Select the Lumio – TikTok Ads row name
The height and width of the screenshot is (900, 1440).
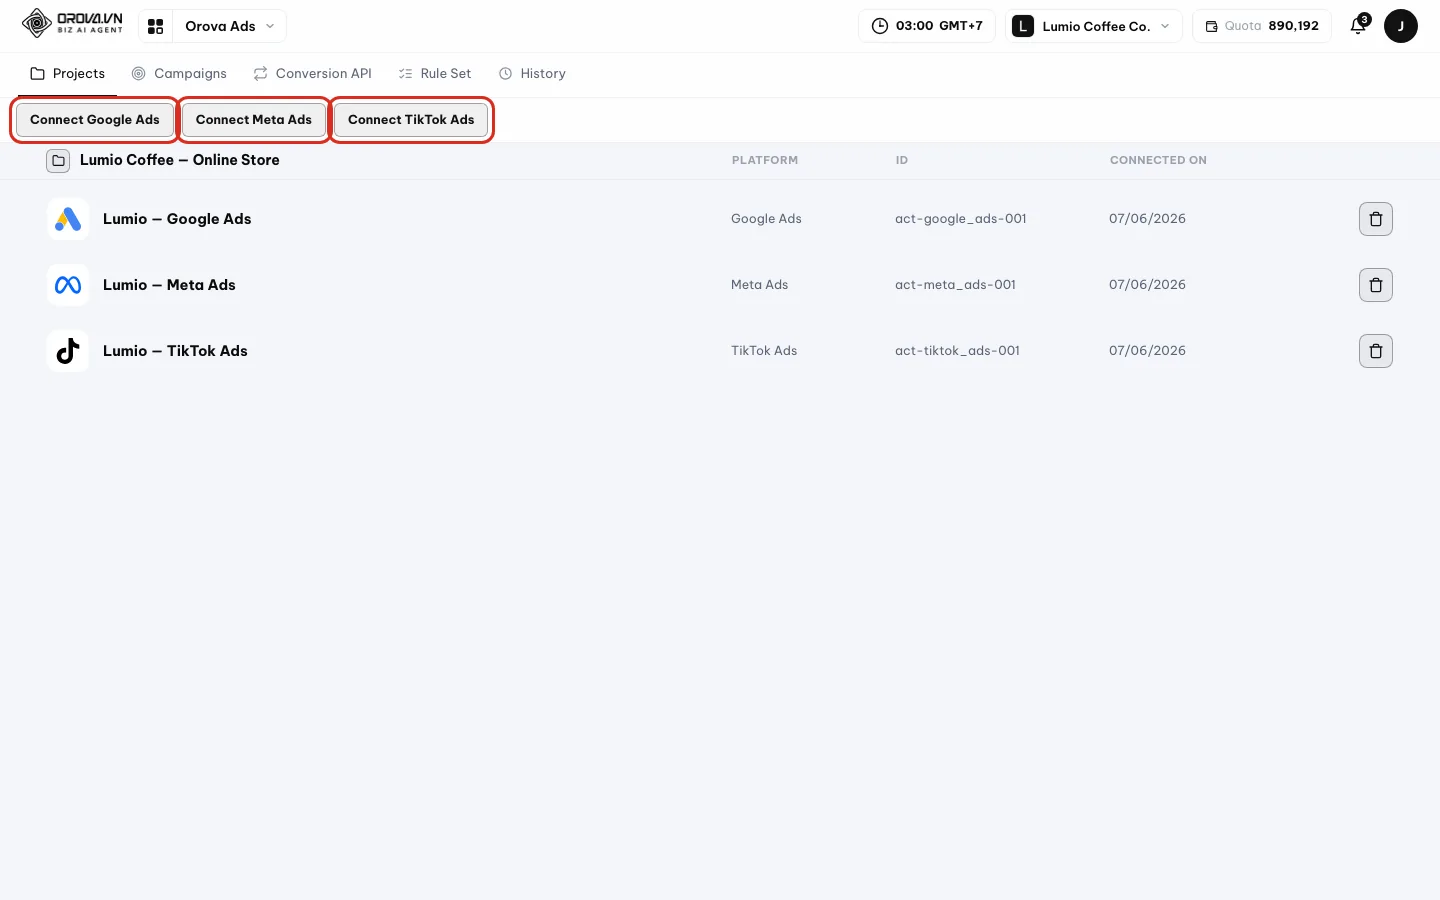(x=175, y=351)
